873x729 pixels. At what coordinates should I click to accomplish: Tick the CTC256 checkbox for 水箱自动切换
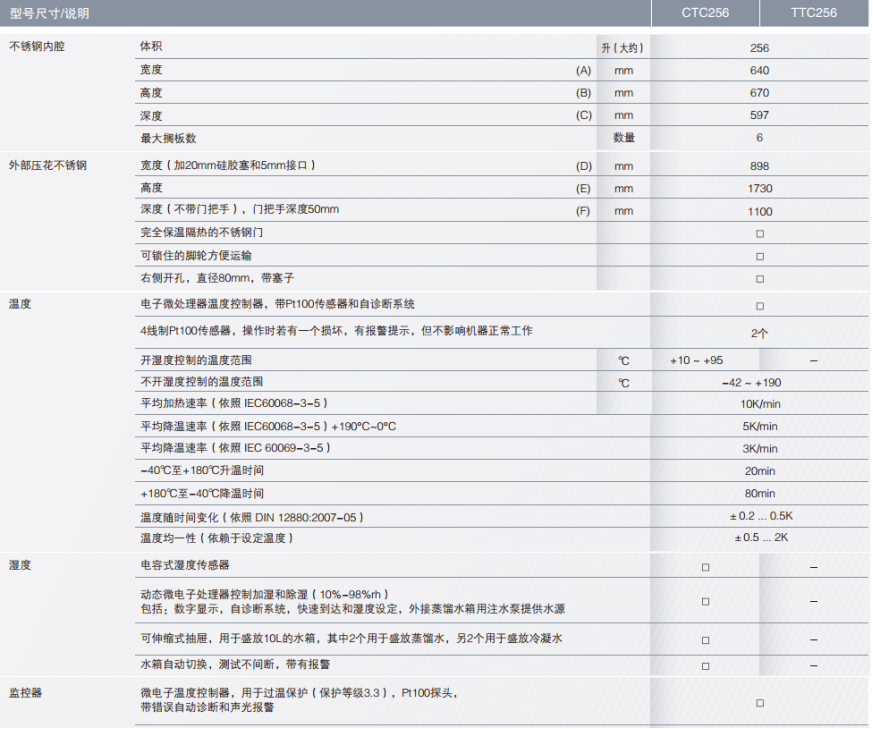click(705, 665)
